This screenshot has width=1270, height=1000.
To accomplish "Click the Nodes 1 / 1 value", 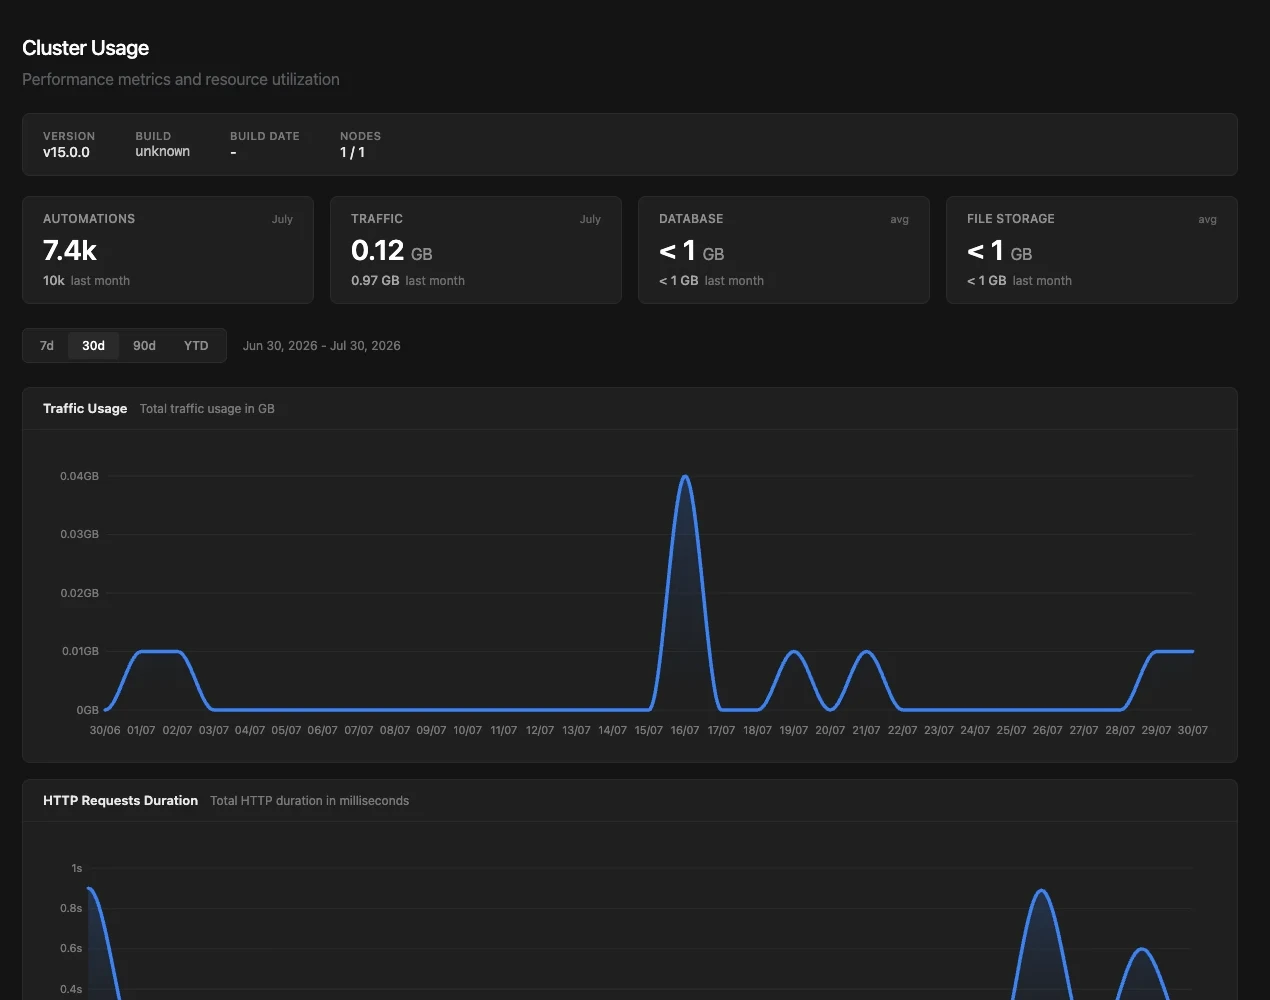I will pos(352,152).
